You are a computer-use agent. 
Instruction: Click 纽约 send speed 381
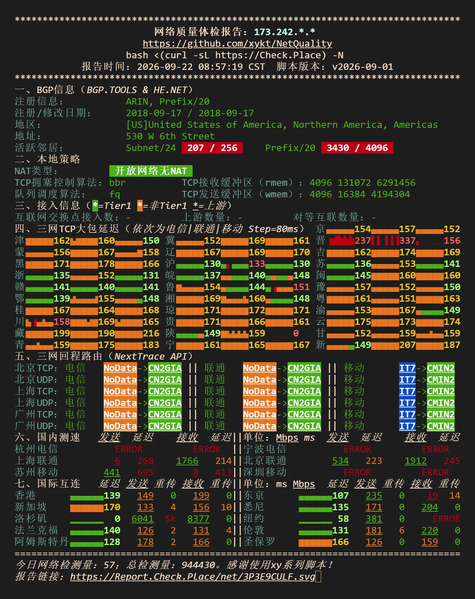pyautogui.click(x=374, y=519)
